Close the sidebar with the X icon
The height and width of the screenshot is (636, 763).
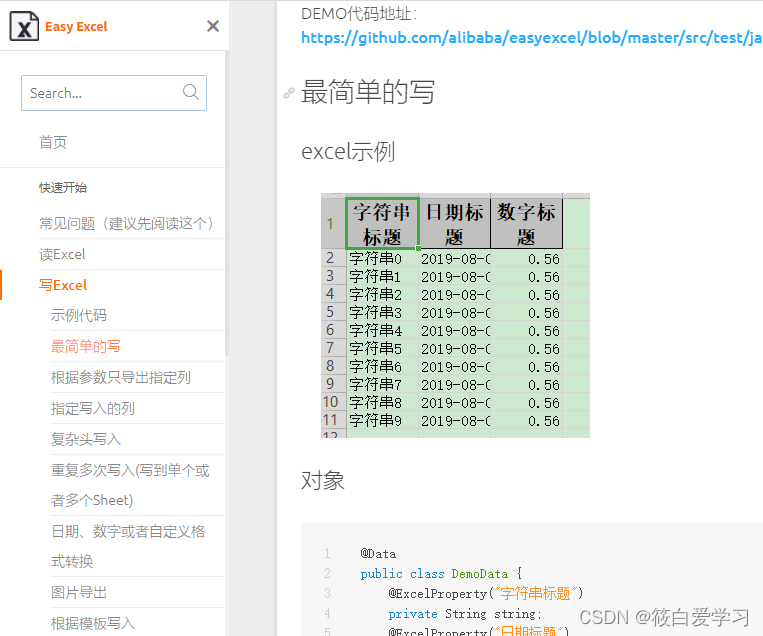pos(213,26)
